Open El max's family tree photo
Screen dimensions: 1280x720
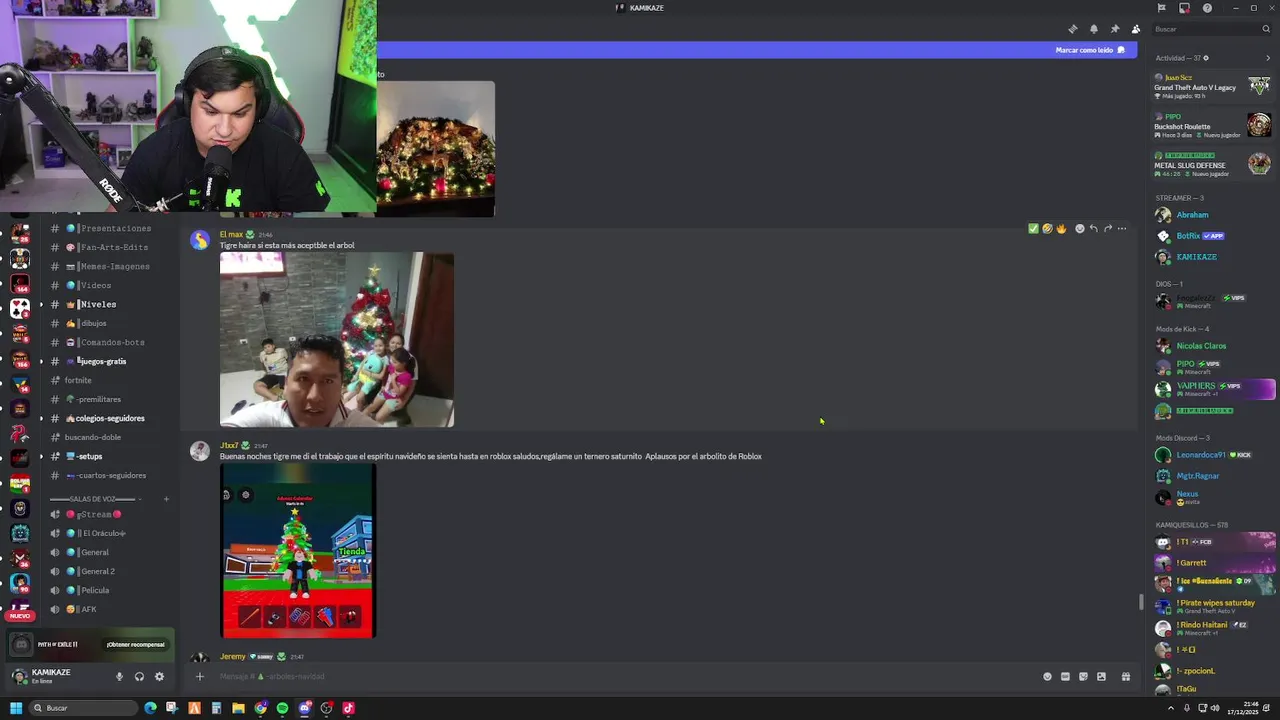point(337,340)
